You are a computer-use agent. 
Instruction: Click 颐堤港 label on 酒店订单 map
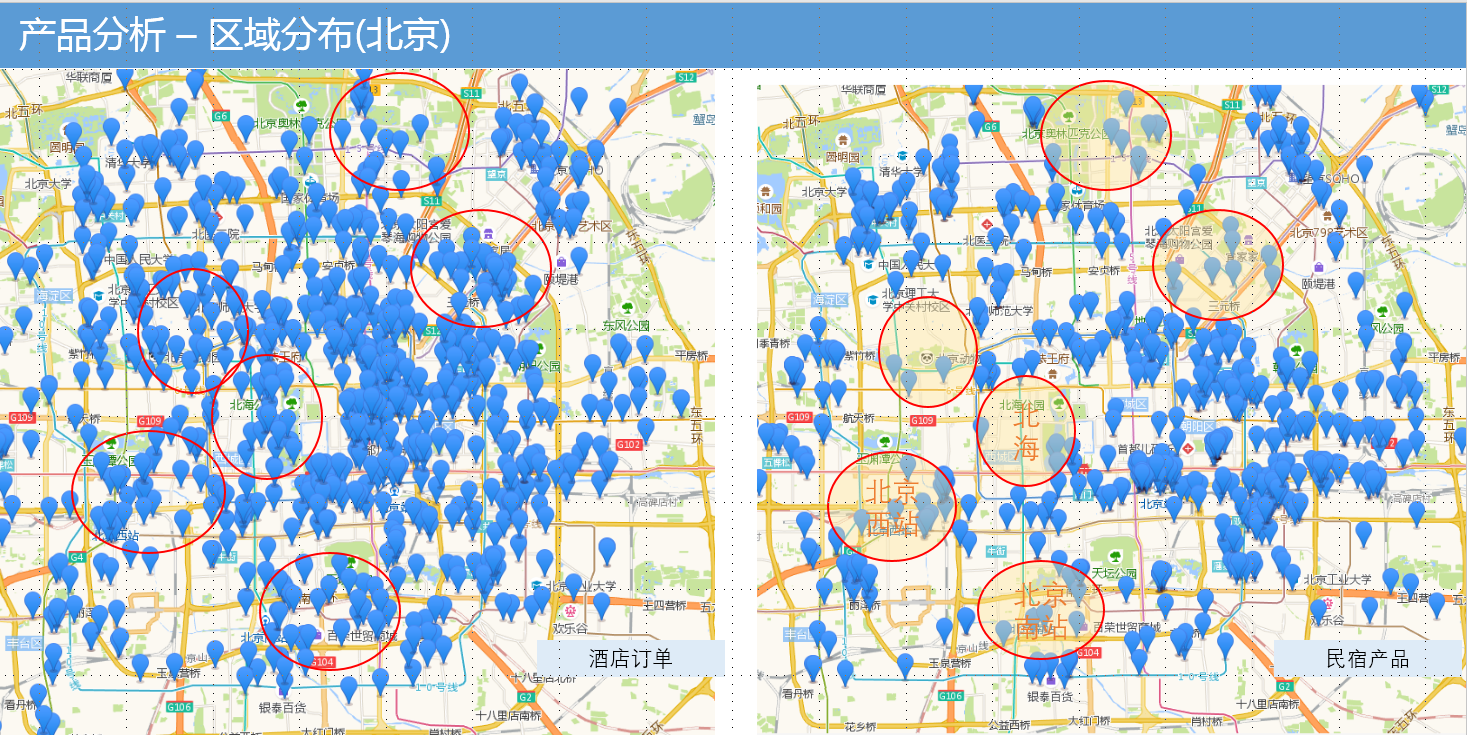point(562,280)
